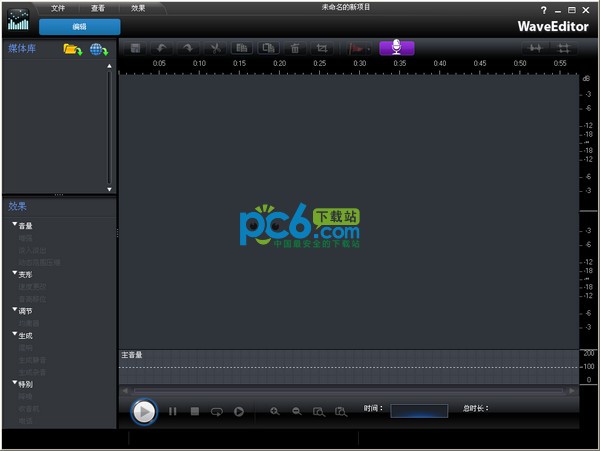The height and width of the screenshot is (451, 600).
Task: Download media using the globe icon
Action: point(99,50)
